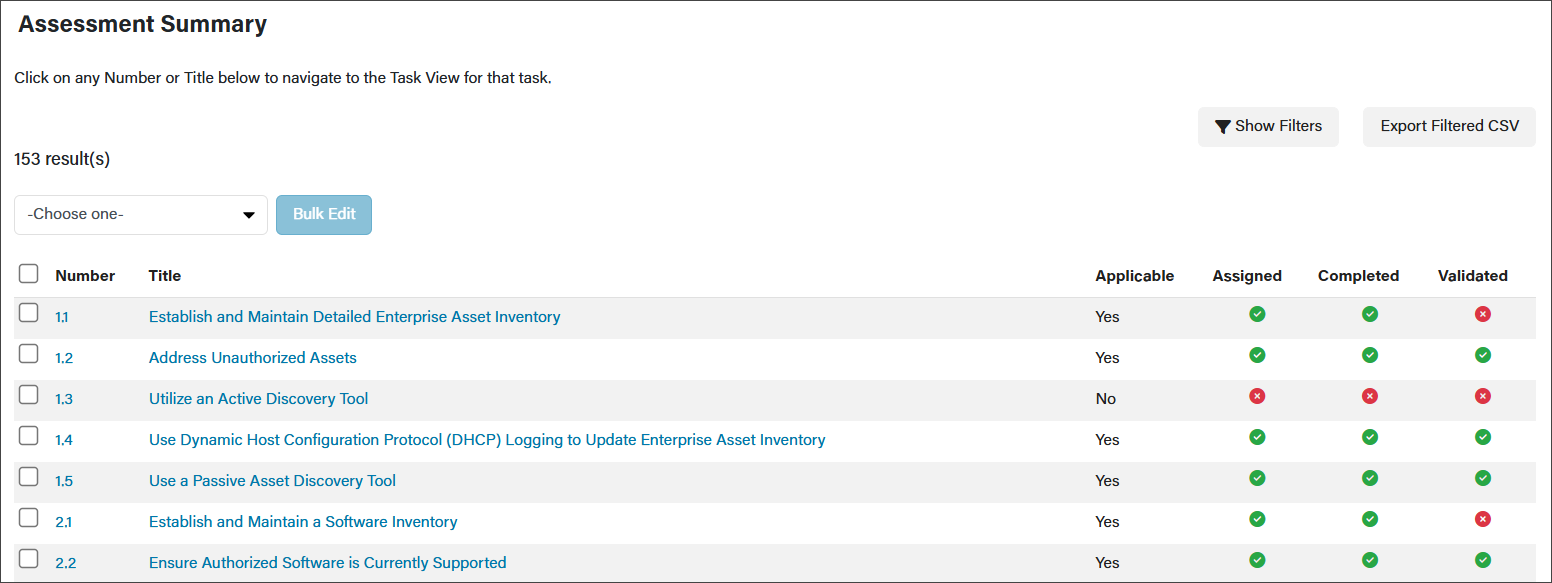Open Utilize an Active Discovery Tool task
The image size is (1552, 583).
coord(258,399)
